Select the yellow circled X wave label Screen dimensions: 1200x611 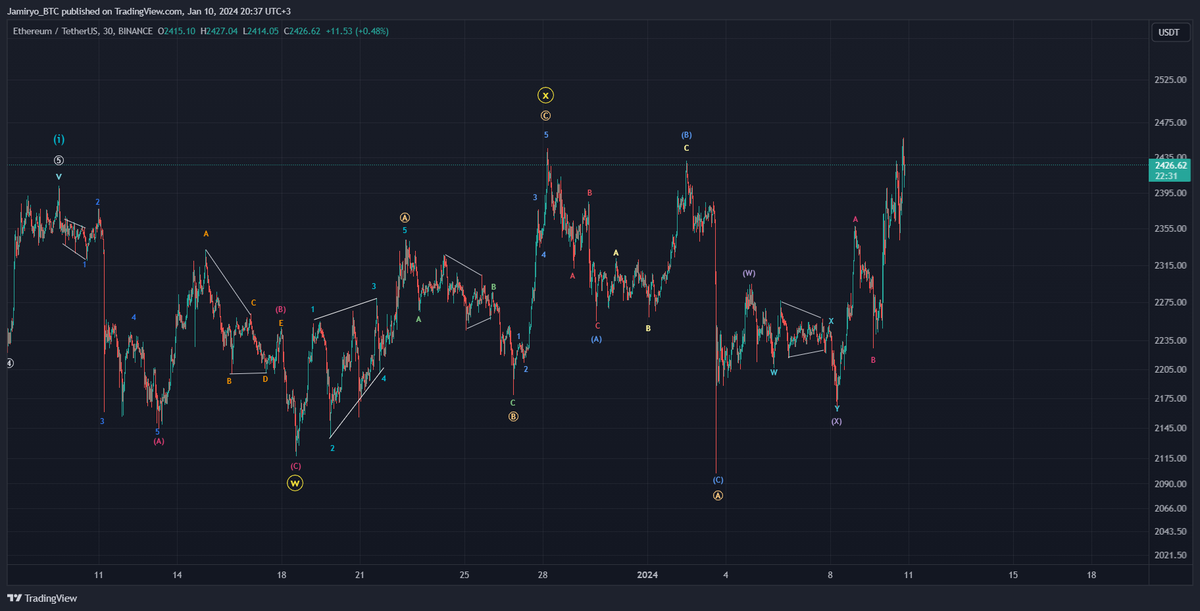[545, 96]
